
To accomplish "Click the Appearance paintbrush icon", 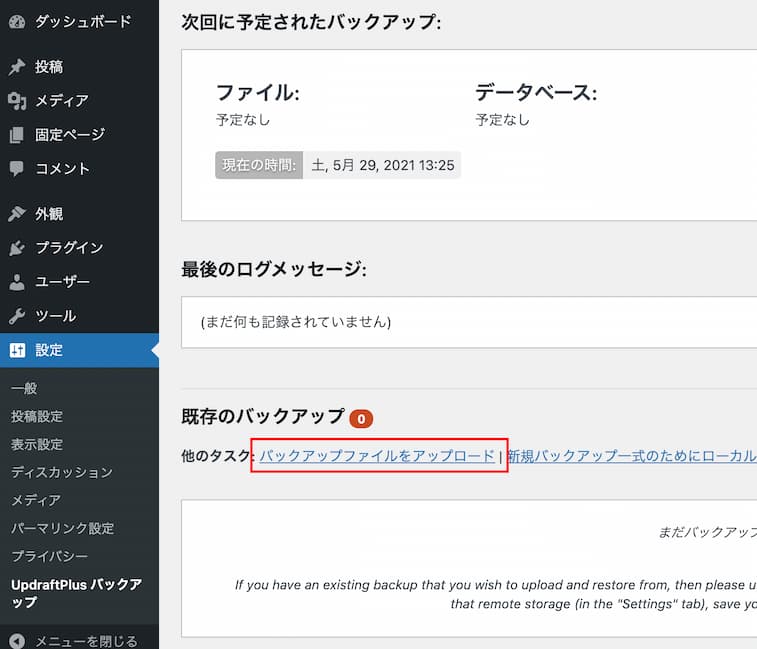I will pyautogui.click(x=17, y=214).
